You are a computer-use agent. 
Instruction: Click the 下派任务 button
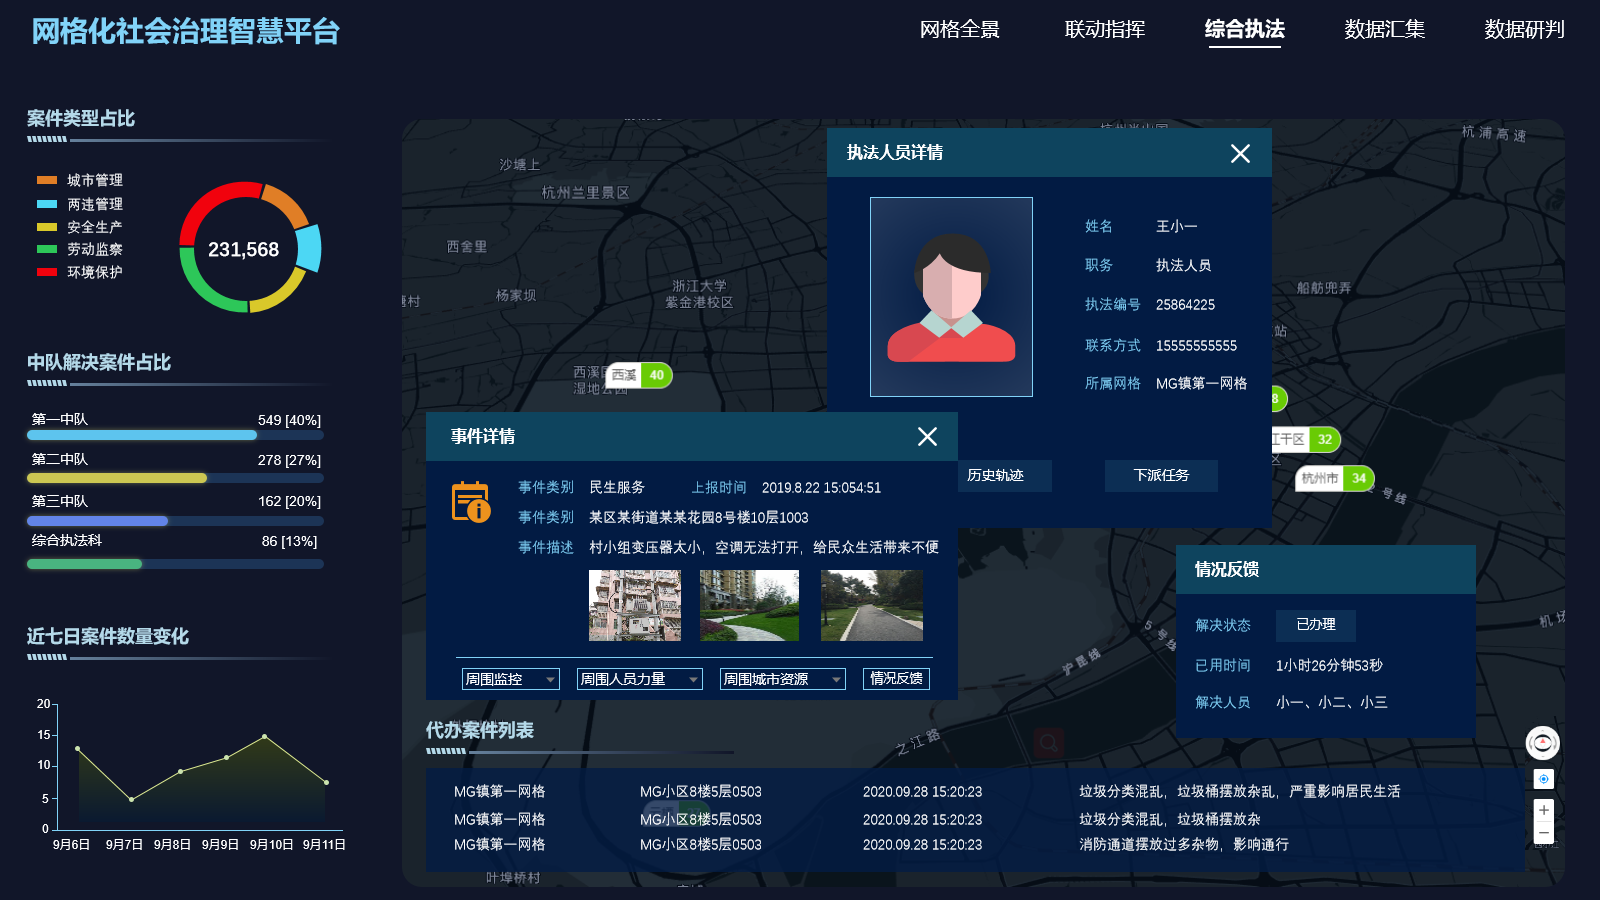click(x=1161, y=475)
